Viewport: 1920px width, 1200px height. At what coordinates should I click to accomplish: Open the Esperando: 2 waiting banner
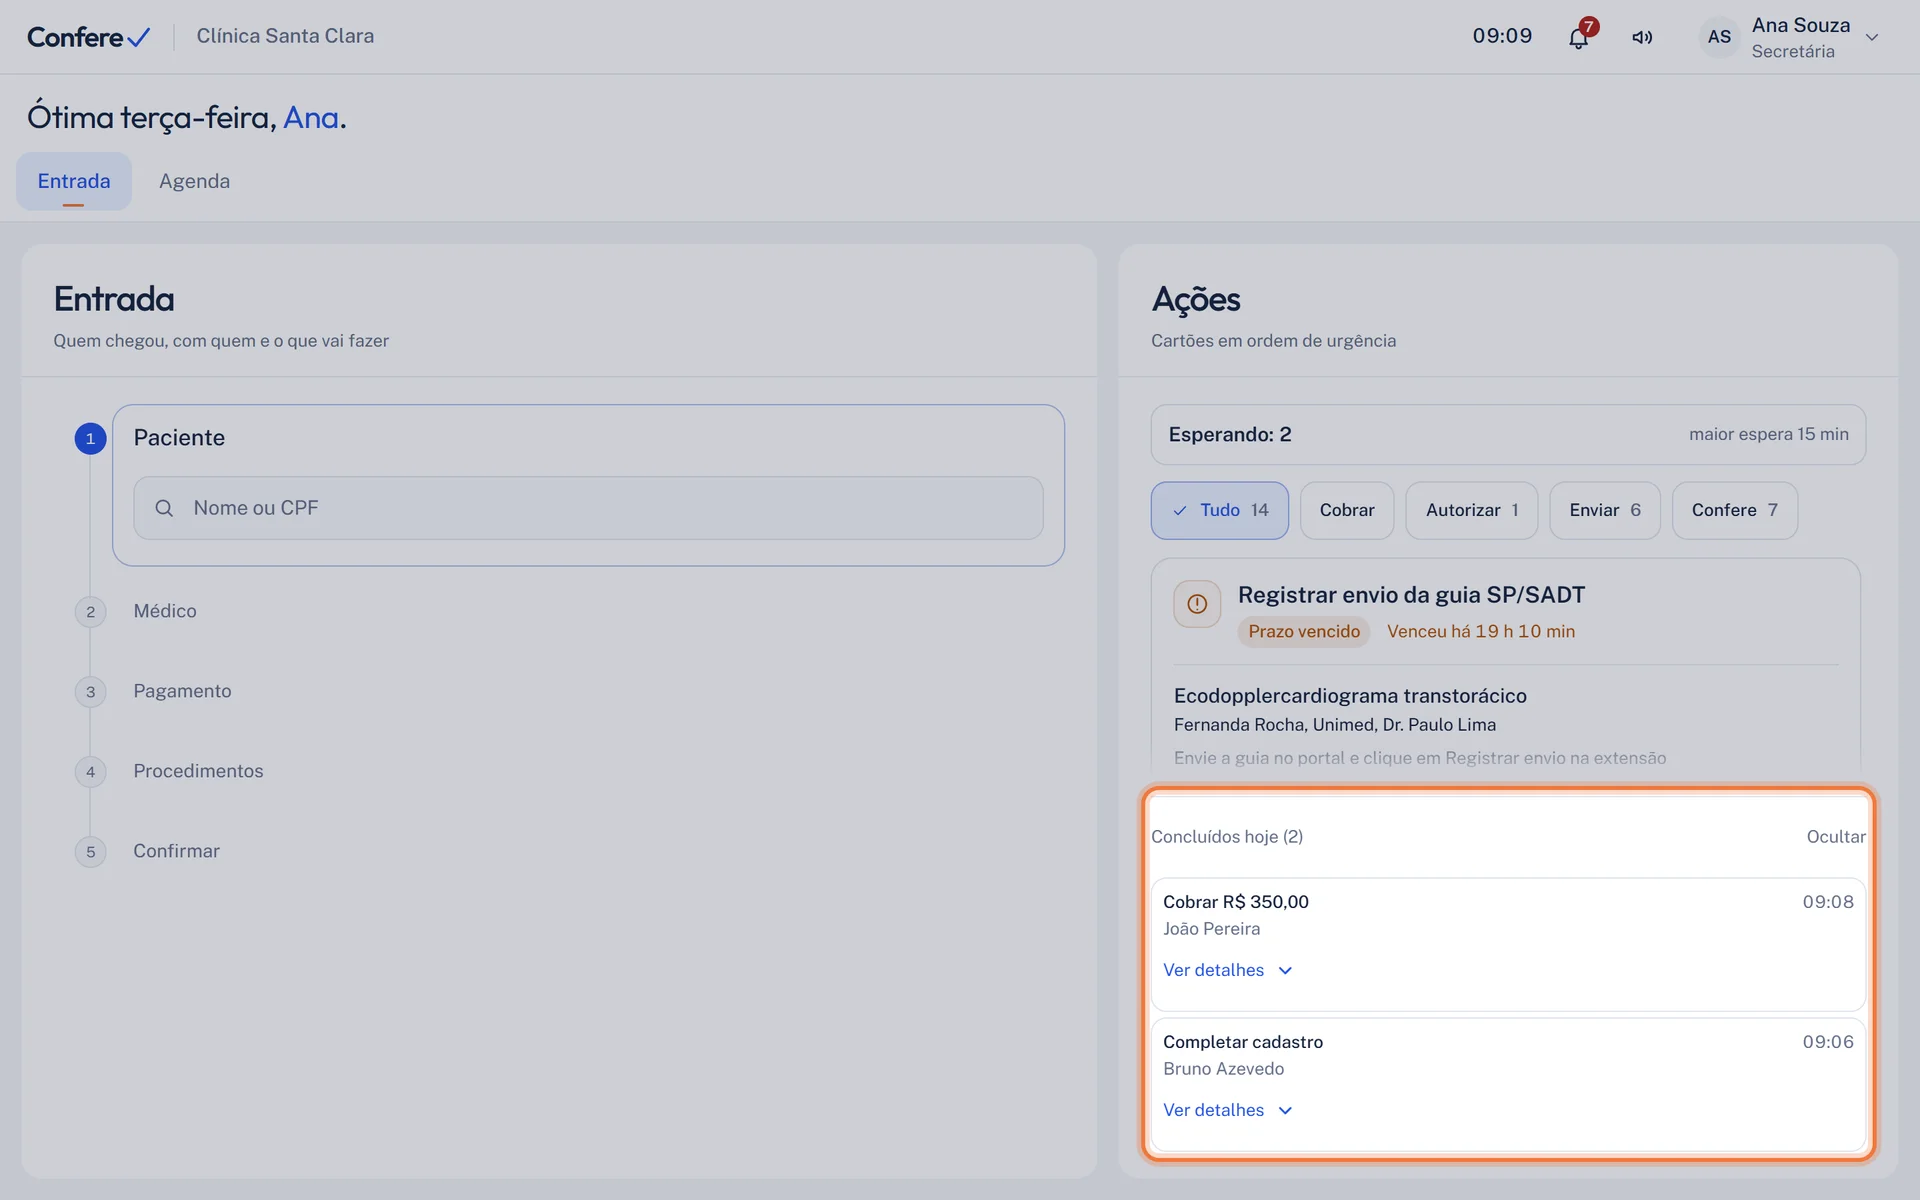[x=1508, y=434]
